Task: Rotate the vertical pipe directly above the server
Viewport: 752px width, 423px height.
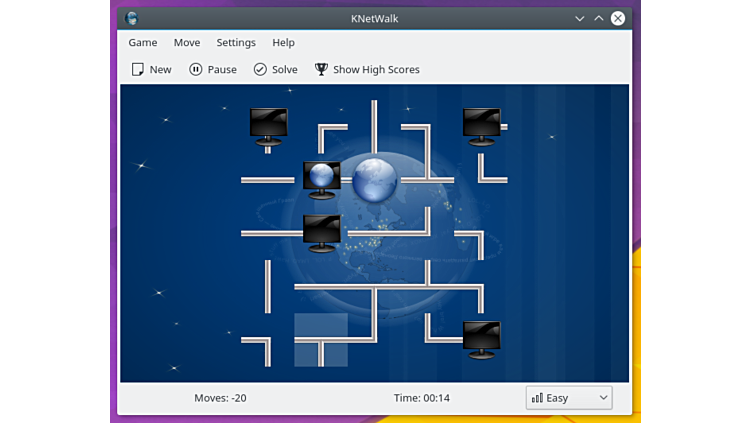Action: pyautogui.click(x=374, y=126)
